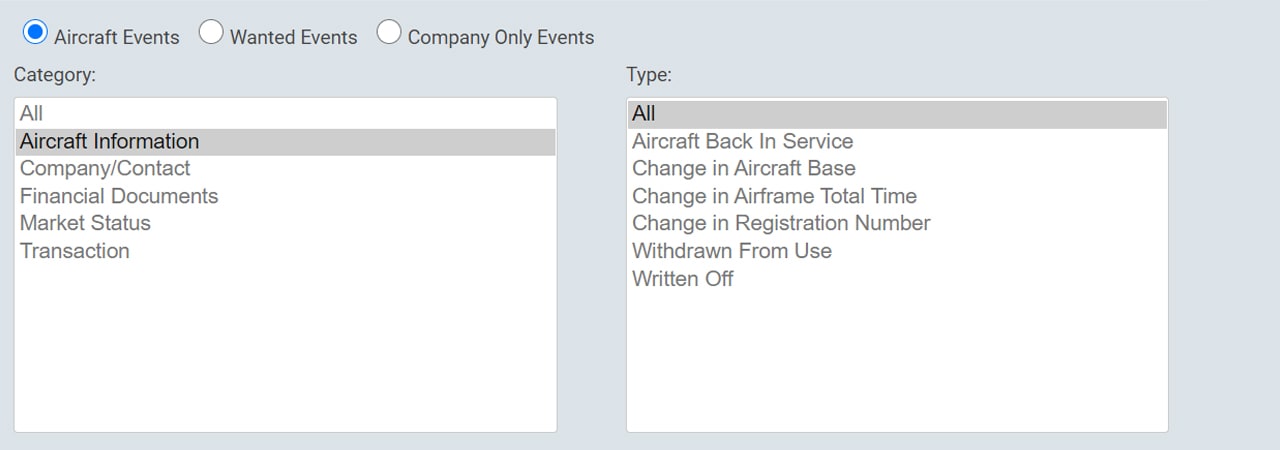The image size is (1280, 450).
Task: Pick Aircraft Information category
Action: tap(285, 141)
